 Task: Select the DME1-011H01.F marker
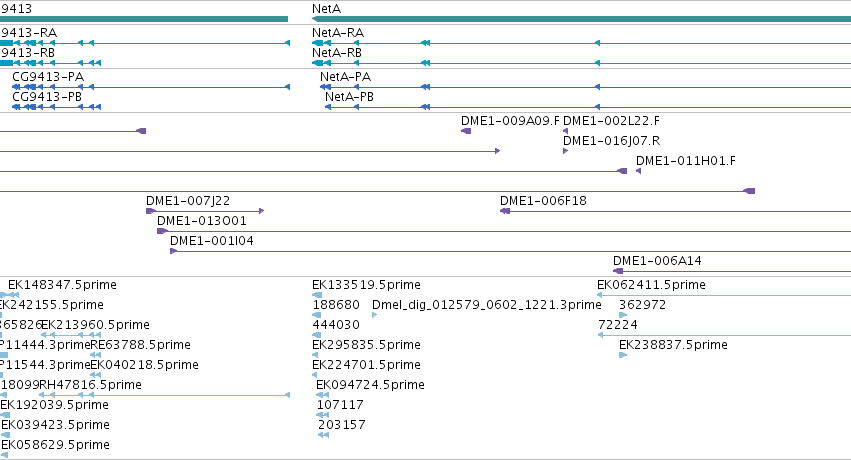[x=638, y=171]
